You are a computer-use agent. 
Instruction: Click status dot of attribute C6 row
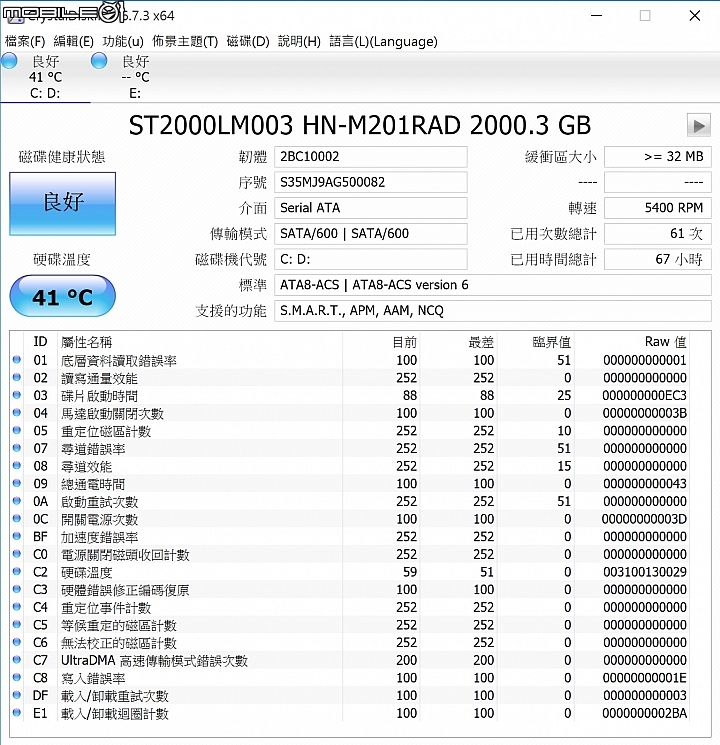[x=17, y=641]
